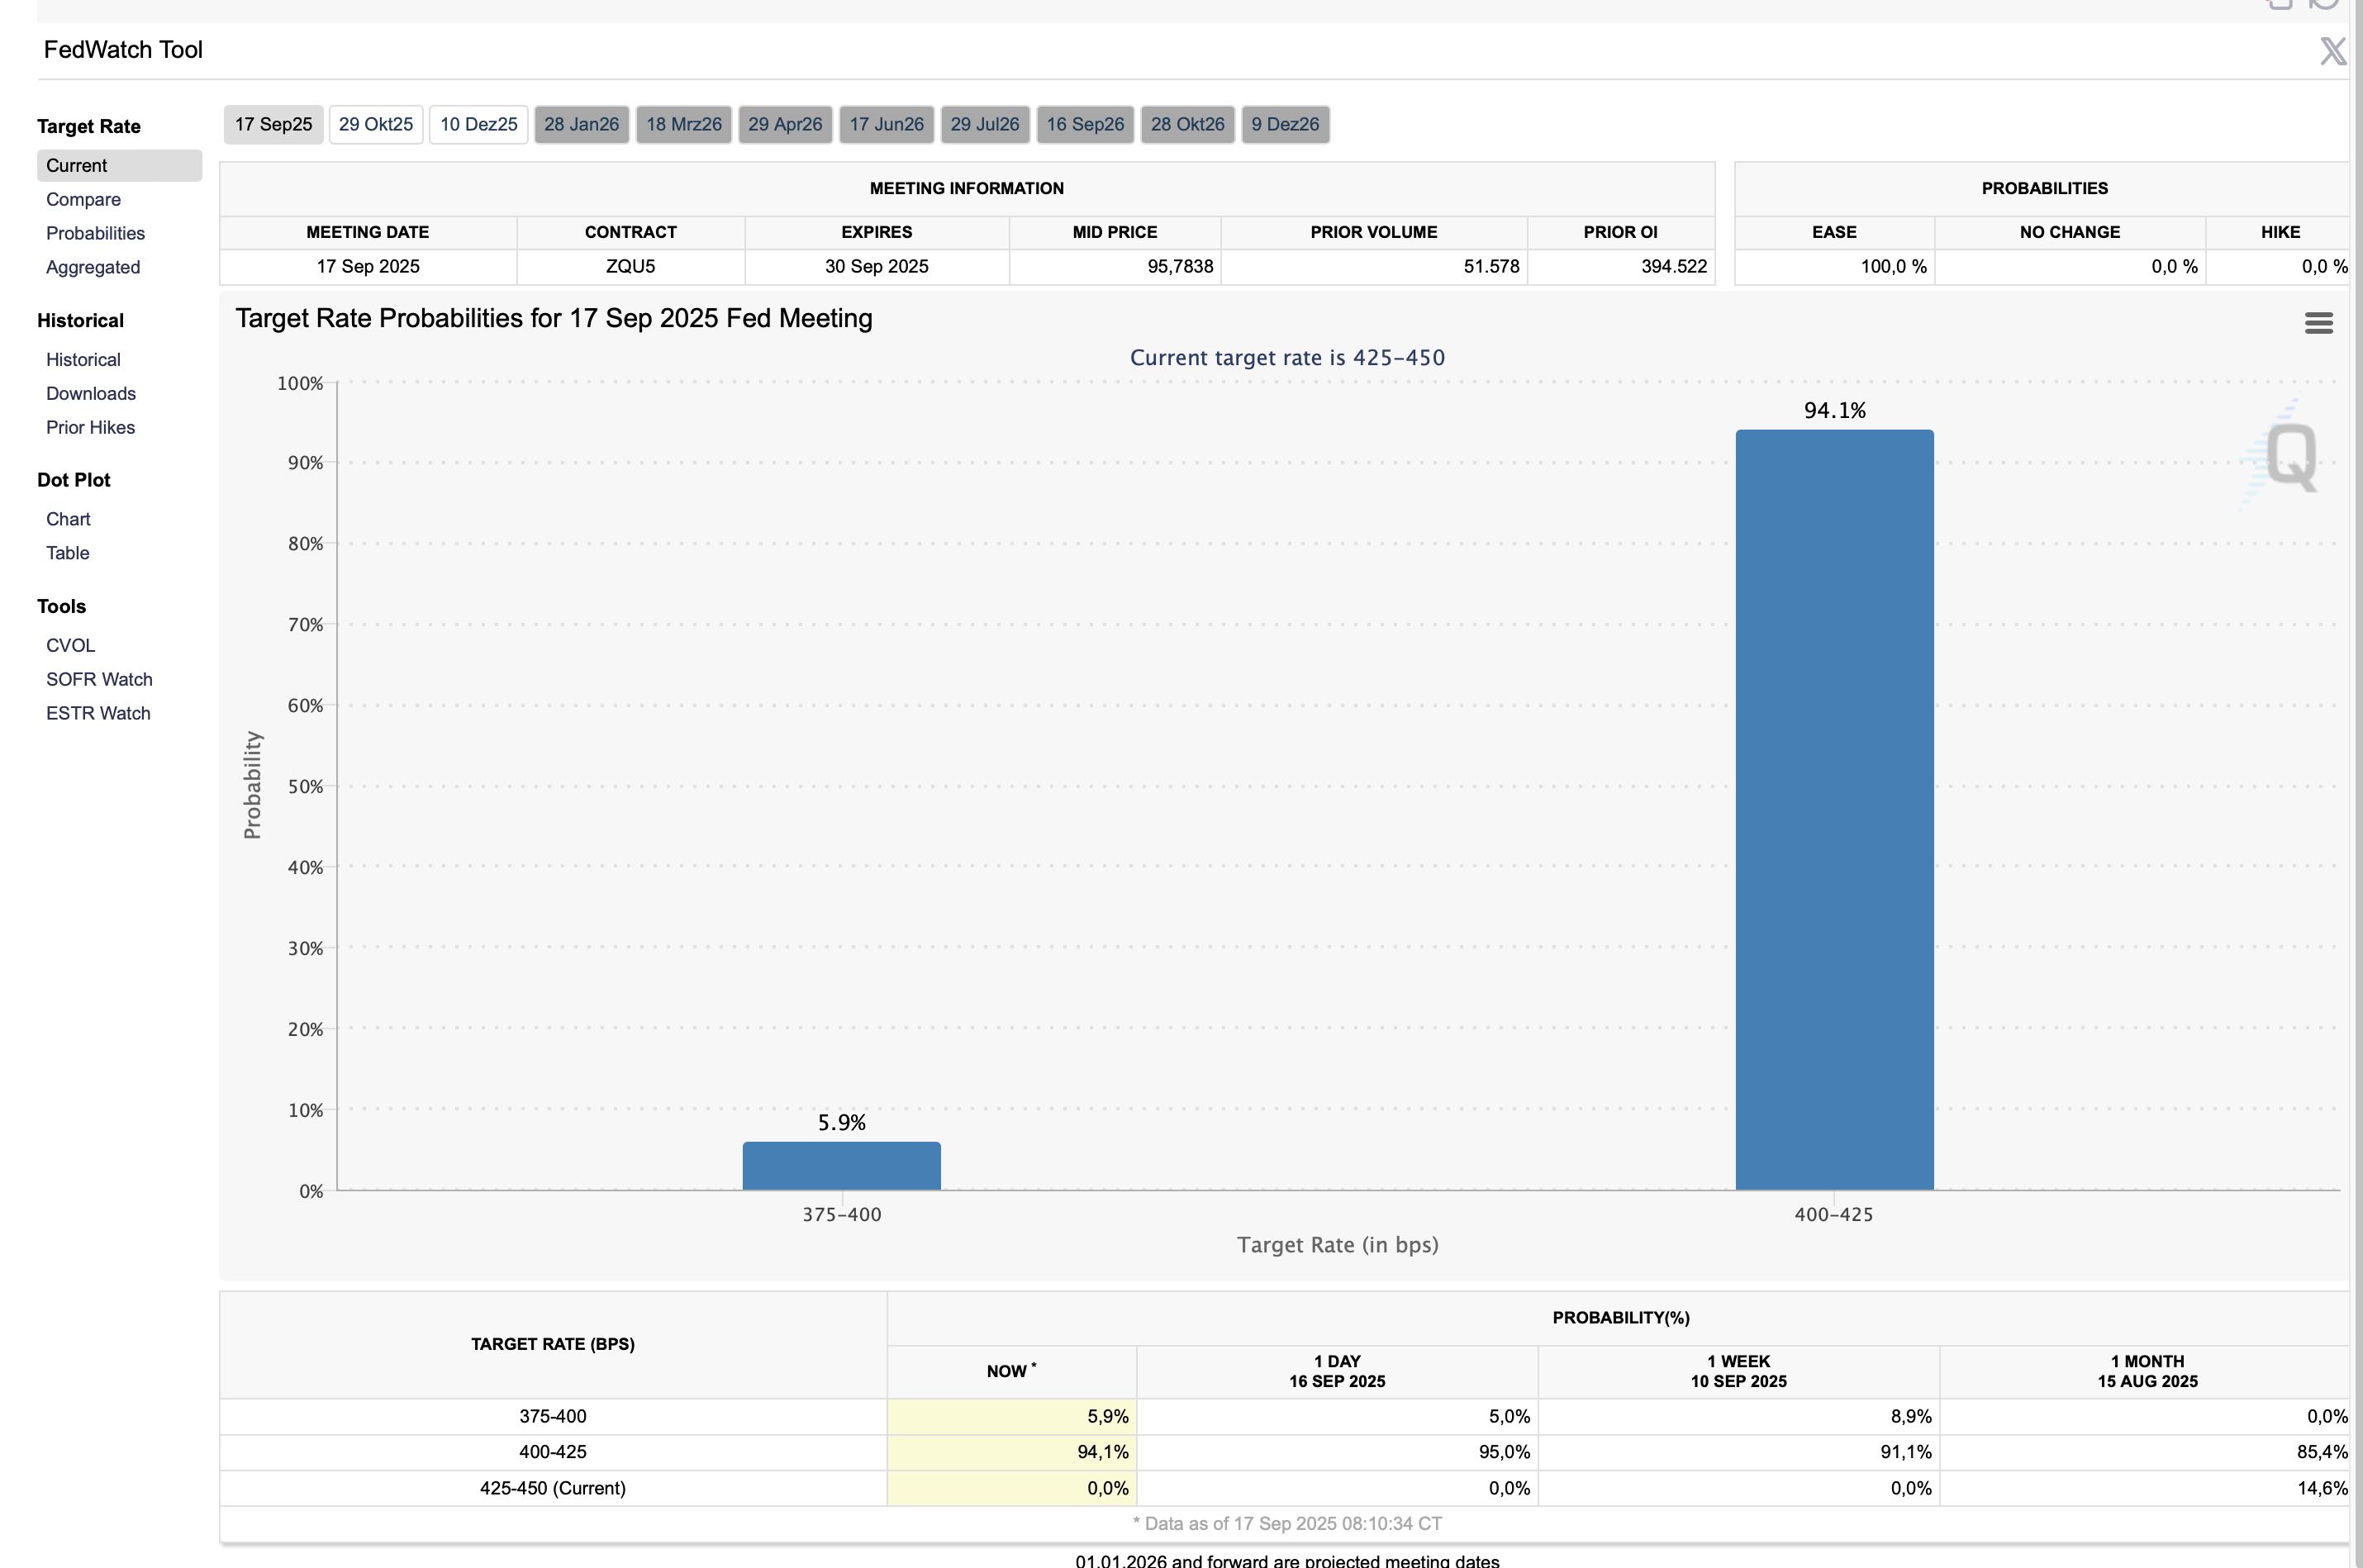Go to Probabilities in Target Rate
Image resolution: width=2363 pixels, height=1568 pixels.
[95, 233]
